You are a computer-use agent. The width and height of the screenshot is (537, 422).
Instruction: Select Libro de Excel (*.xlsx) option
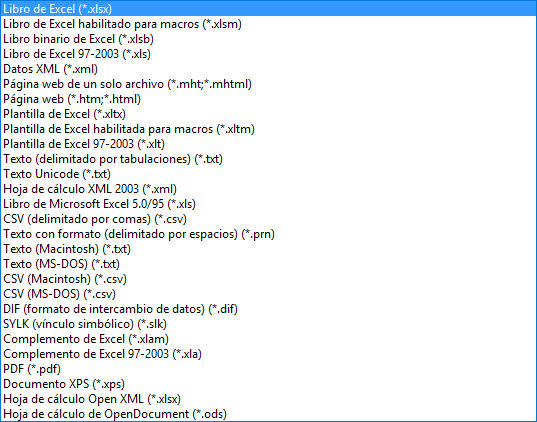tap(268, 9)
